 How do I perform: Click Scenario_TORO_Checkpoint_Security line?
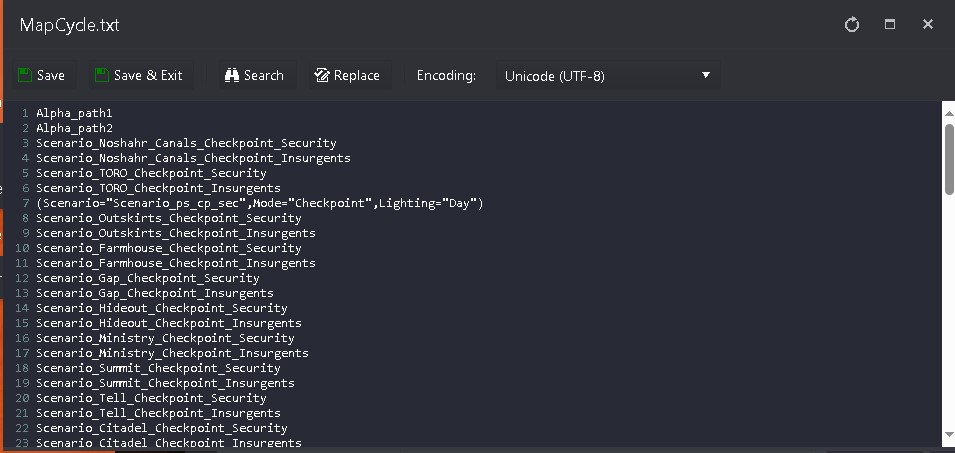click(x=151, y=173)
